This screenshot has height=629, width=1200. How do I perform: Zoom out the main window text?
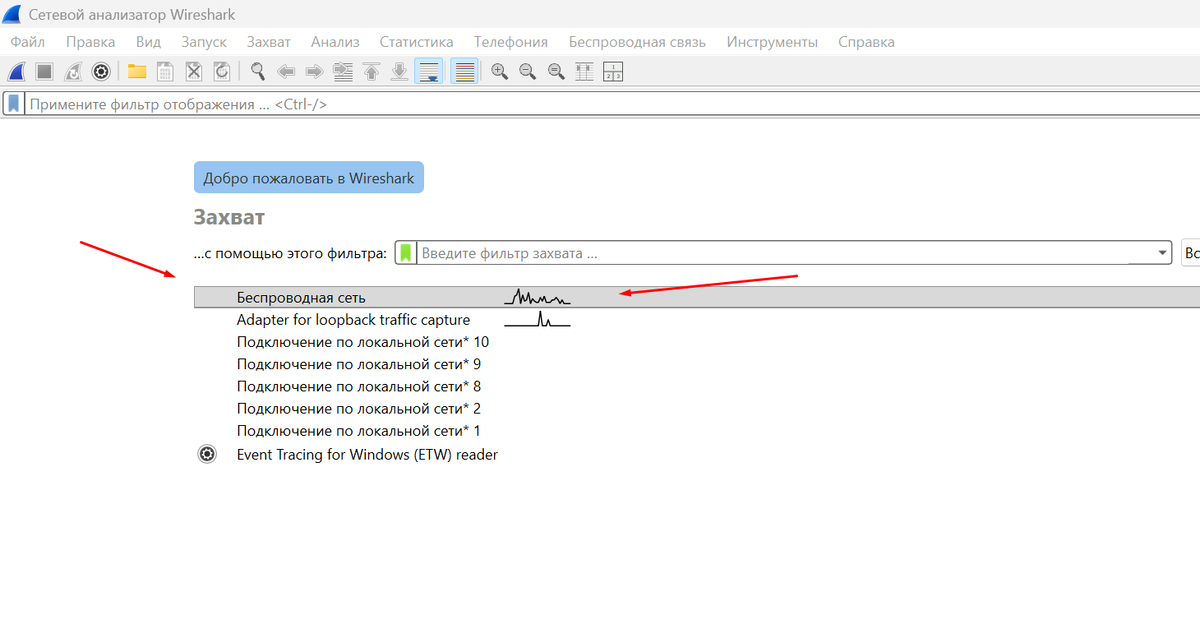[528, 72]
